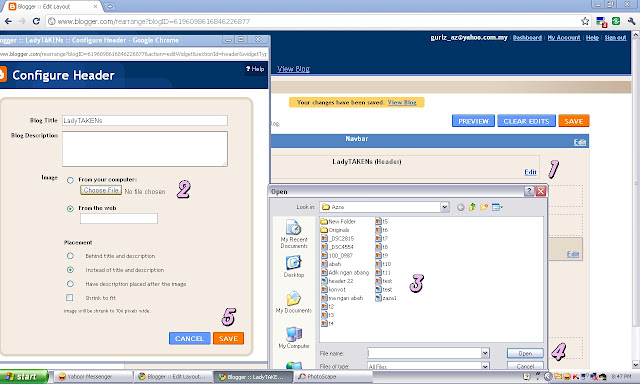Click Edit link in LadyTAKENs Header box
This screenshot has height=384, width=640.
click(x=530, y=172)
